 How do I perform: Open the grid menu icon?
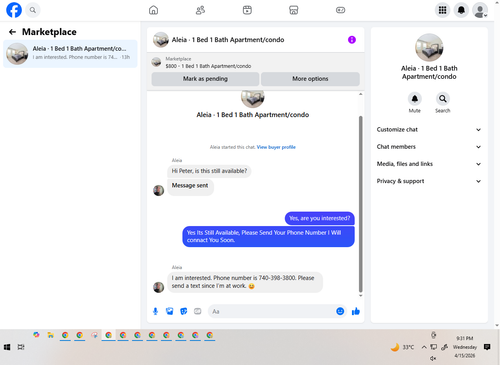442,10
